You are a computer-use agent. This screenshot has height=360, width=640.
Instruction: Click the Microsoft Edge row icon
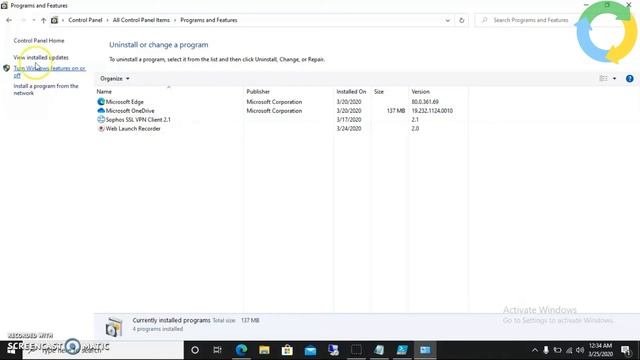click(x=101, y=102)
